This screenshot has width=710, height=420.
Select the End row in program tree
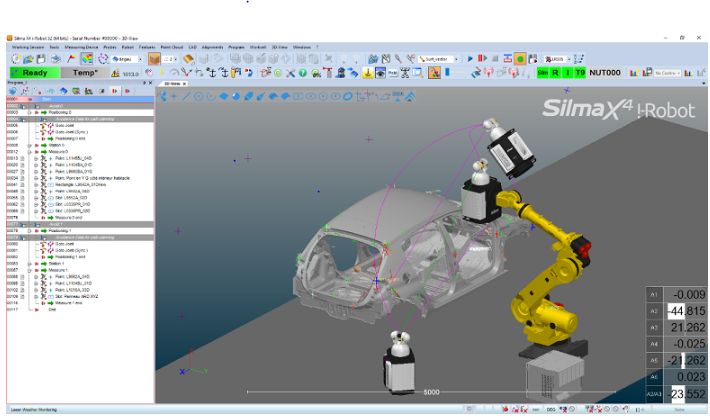80,310
